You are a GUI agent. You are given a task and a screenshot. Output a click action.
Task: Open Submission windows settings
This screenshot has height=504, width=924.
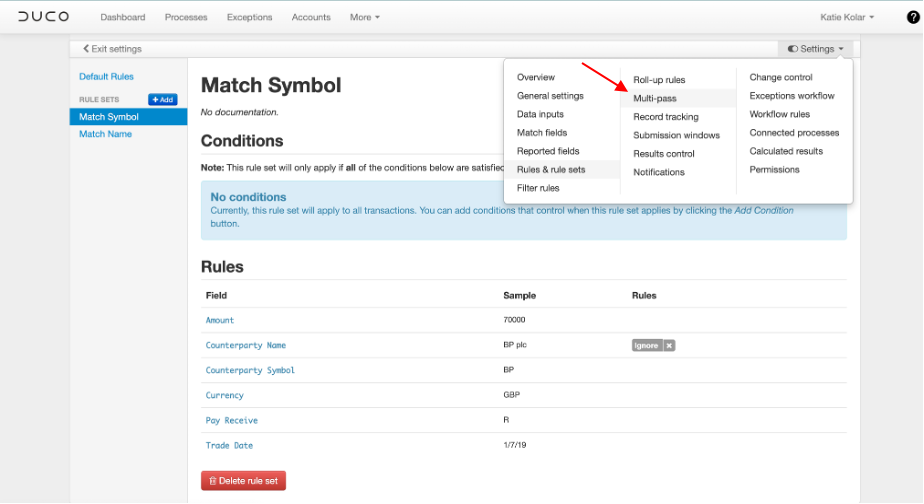[x=676, y=135]
